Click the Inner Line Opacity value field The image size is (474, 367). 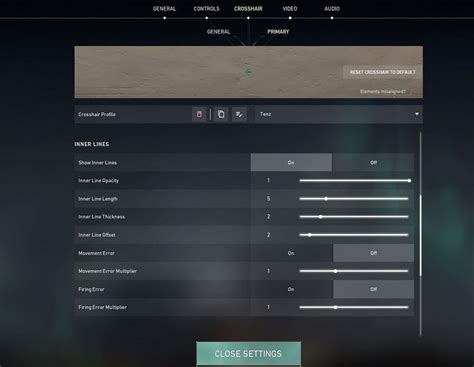coord(268,181)
